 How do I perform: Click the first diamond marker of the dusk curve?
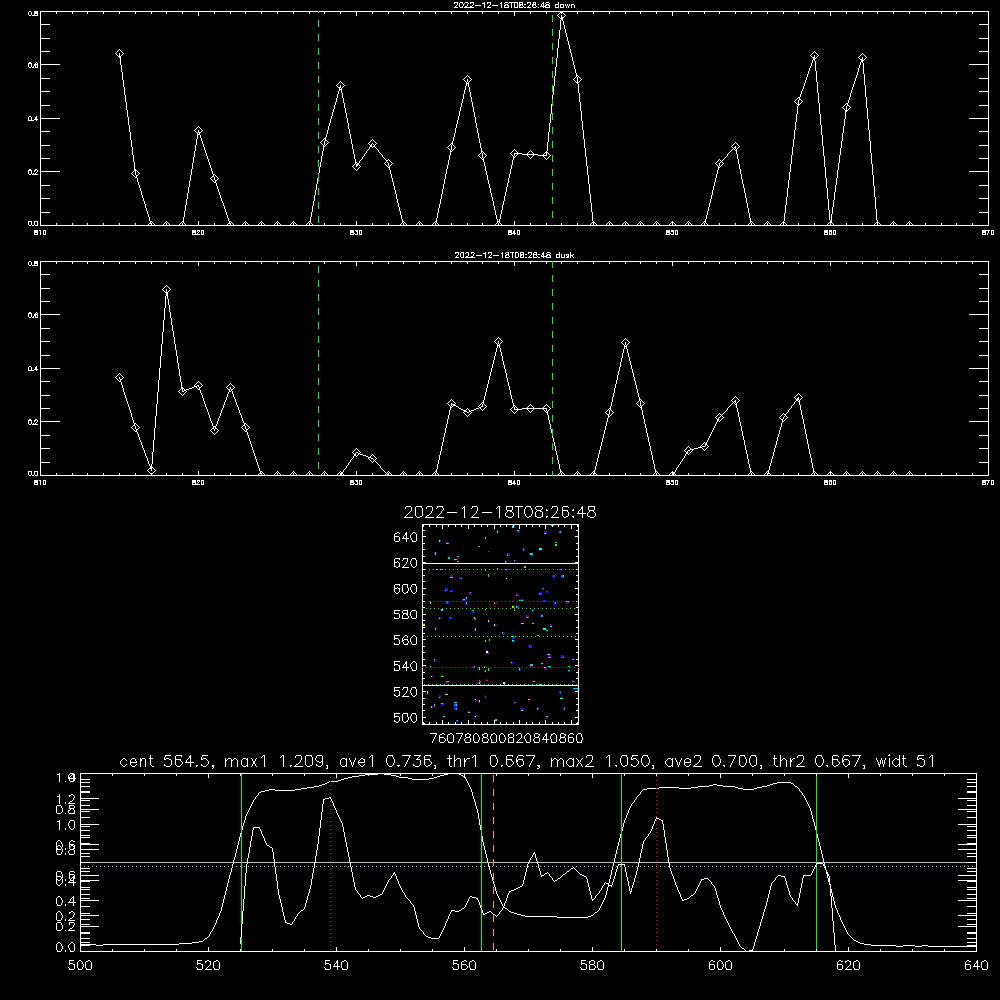(x=119, y=378)
